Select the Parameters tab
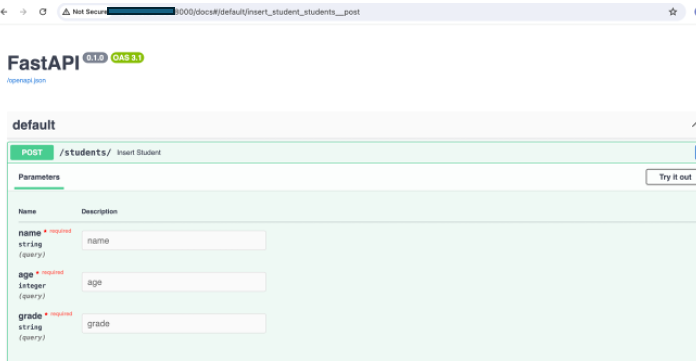 tap(39, 177)
